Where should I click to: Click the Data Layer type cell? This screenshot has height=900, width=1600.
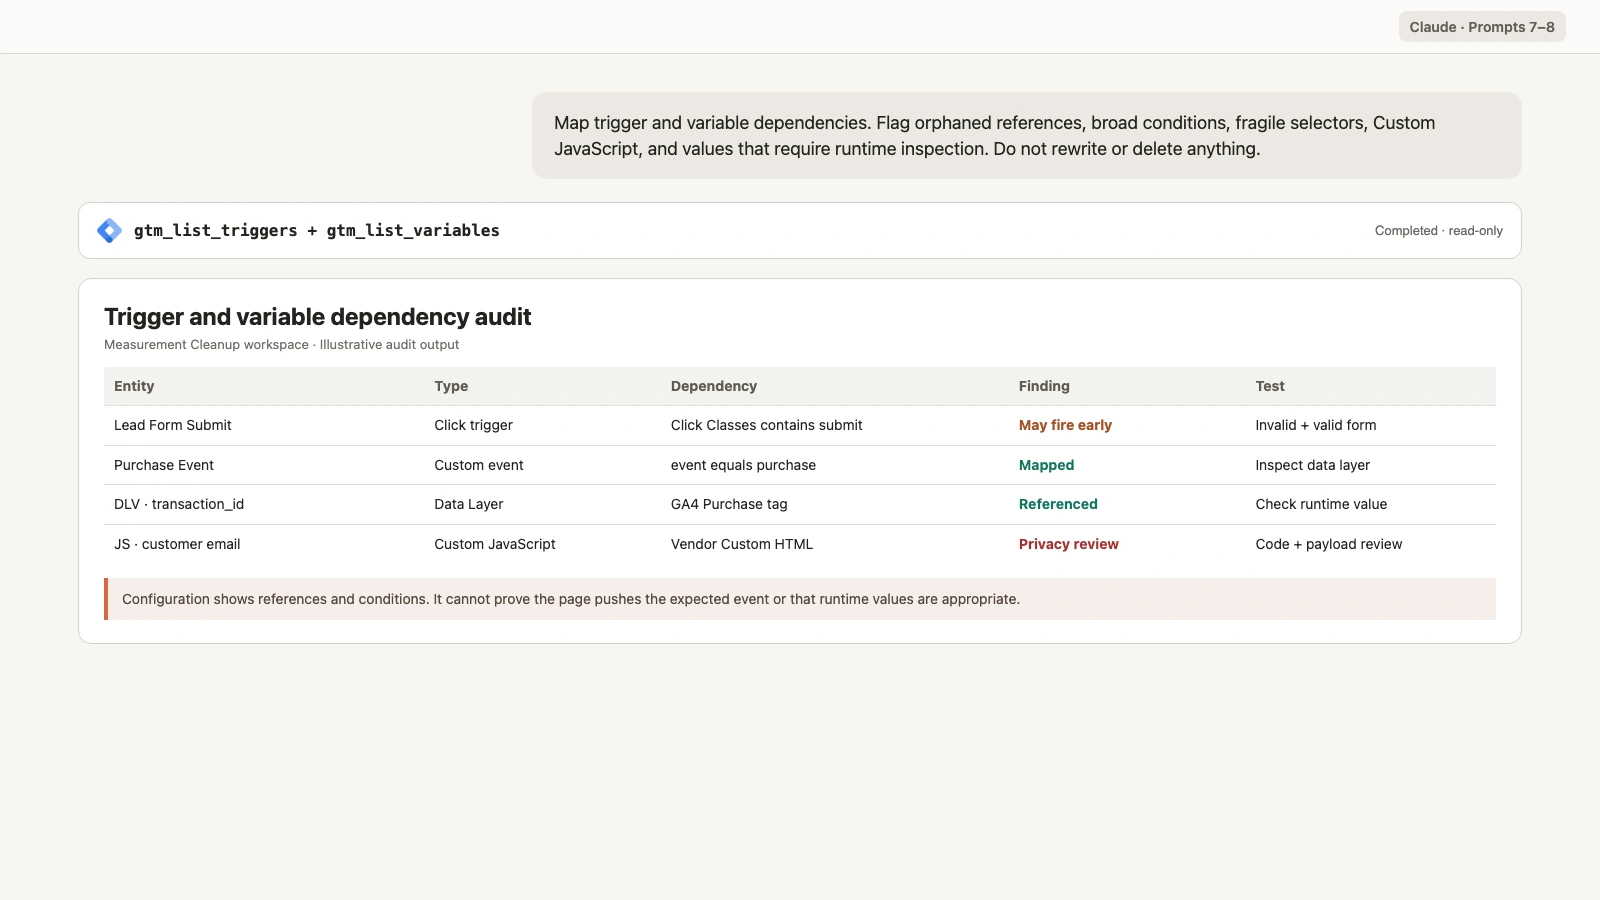coord(469,504)
